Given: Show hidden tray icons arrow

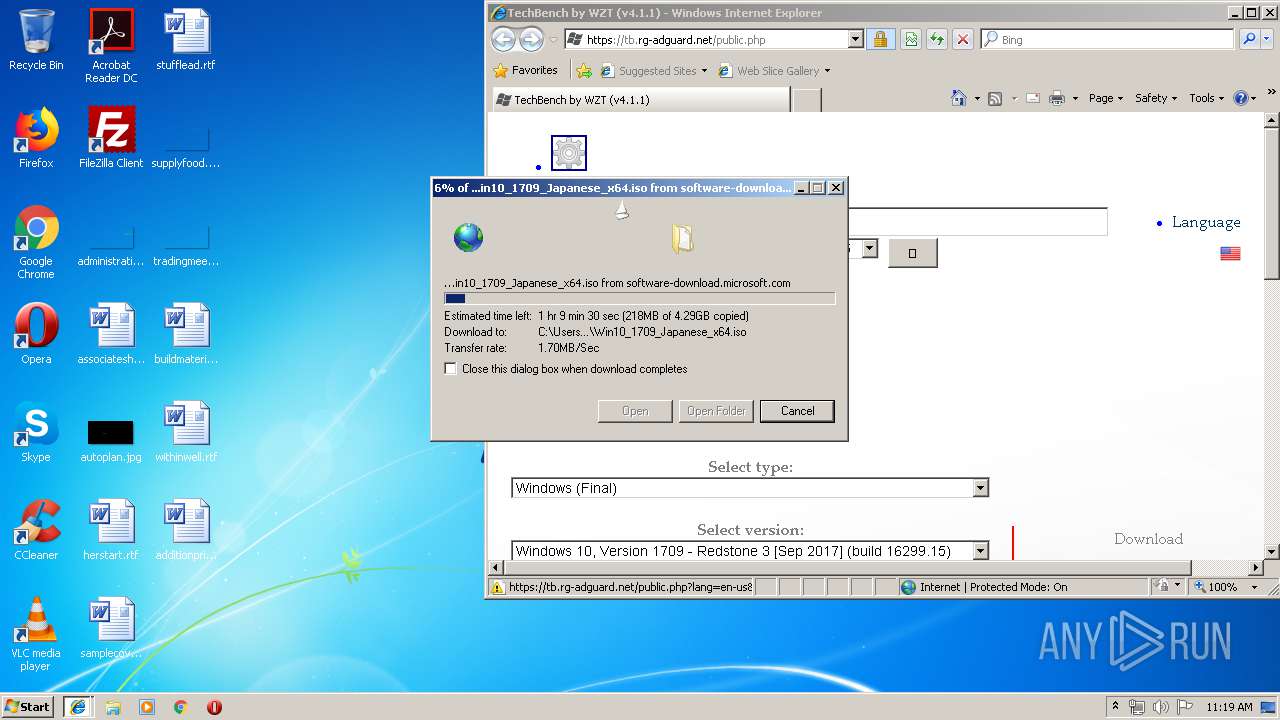Looking at the screenshot, I should tap(1115, 707).
